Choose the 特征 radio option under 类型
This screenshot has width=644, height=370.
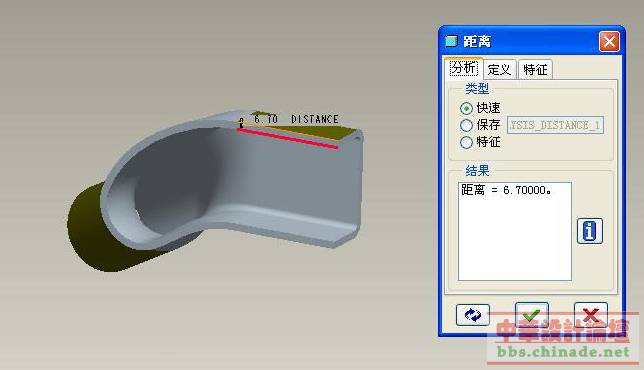point(467,142)
